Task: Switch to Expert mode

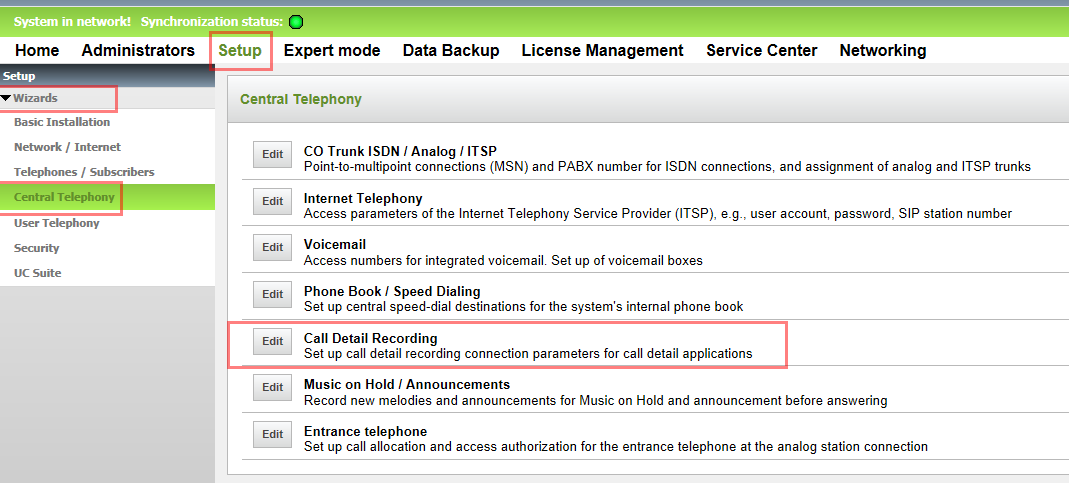Action: click(332, 50)
